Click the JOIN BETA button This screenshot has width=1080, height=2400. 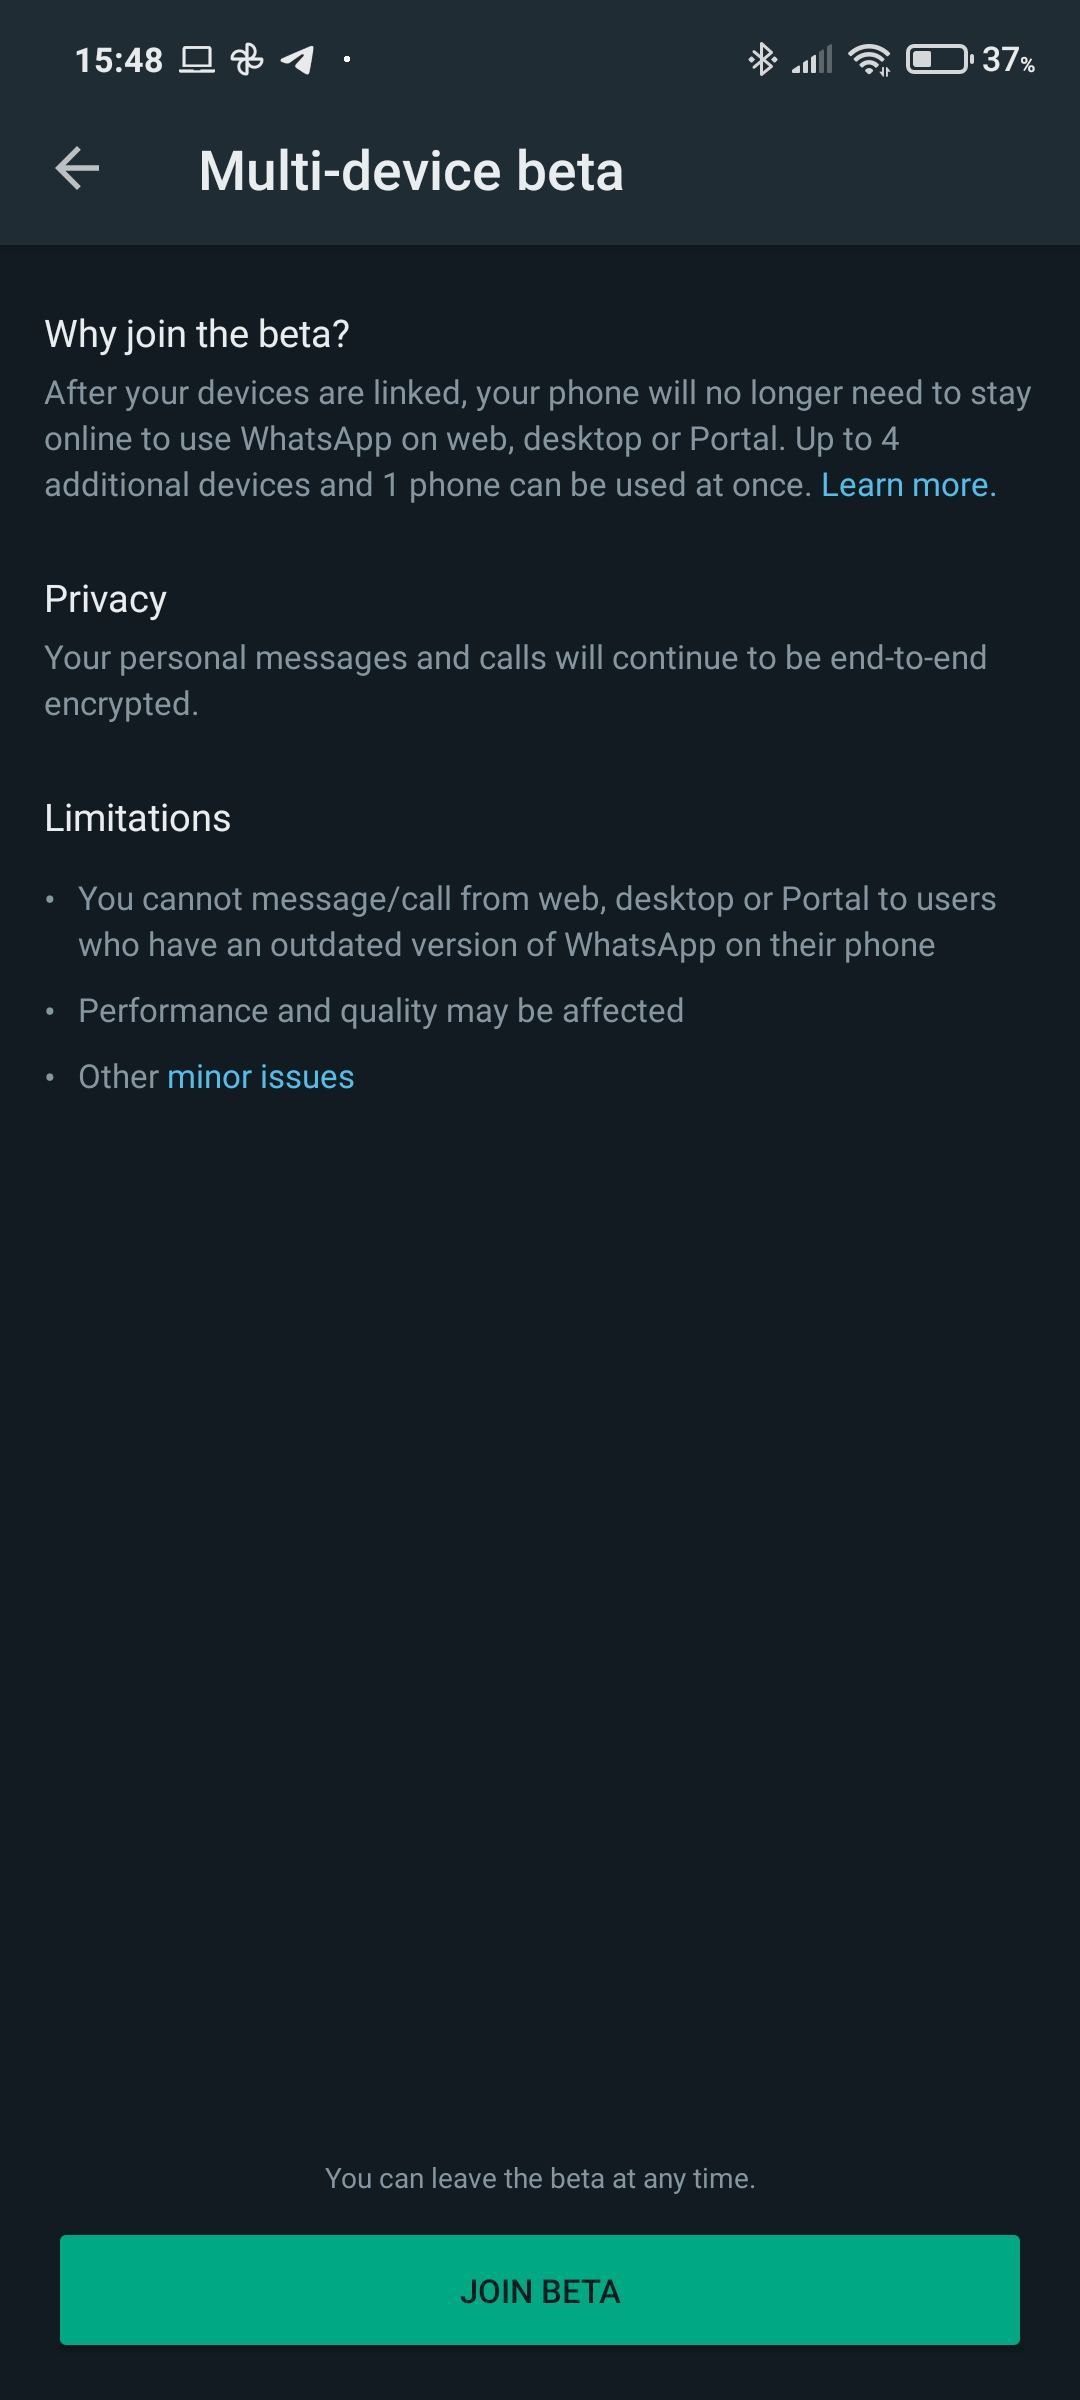[540, 2290]
